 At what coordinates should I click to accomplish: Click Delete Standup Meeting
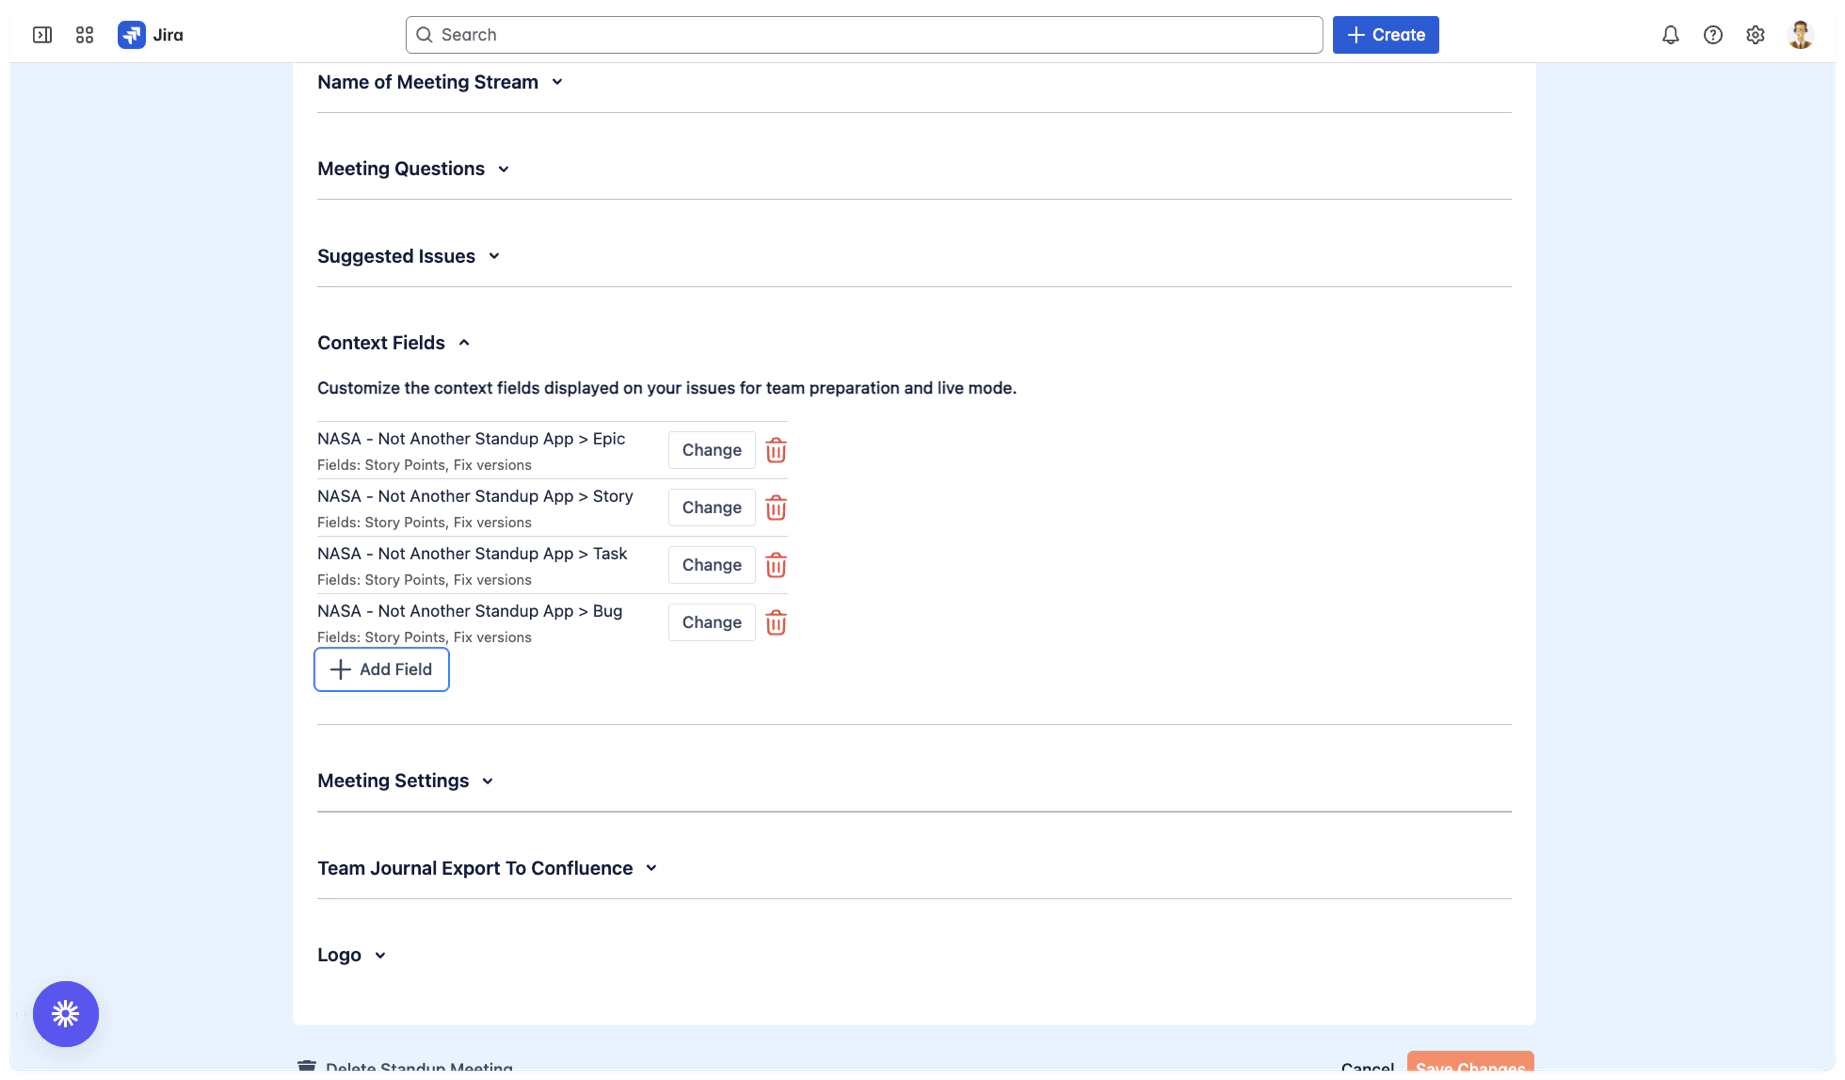[419, 1068]
